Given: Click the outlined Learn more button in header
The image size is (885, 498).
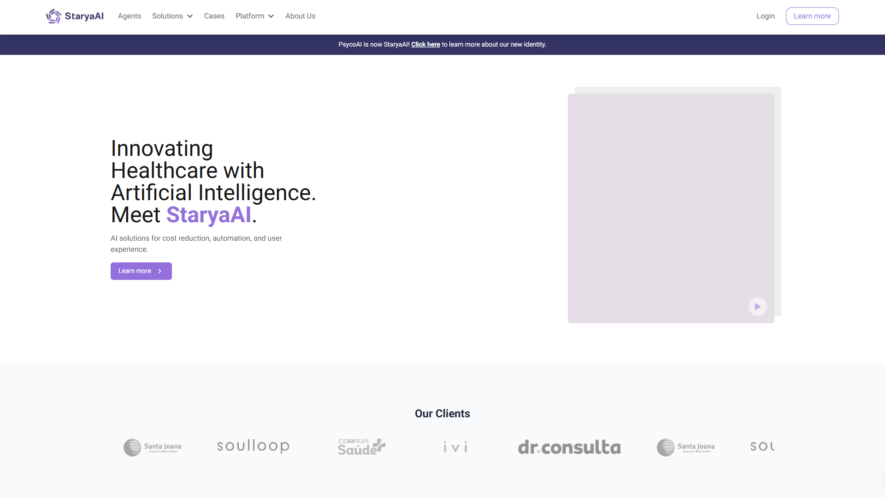Looking at the screenshot, I should point(812,16).
